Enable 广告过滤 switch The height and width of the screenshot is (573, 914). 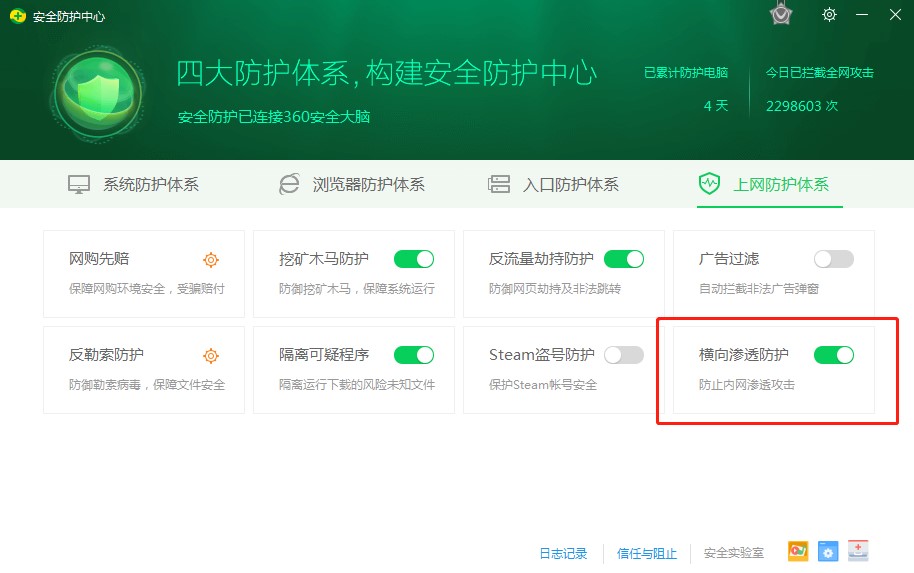tap(834, 259)
